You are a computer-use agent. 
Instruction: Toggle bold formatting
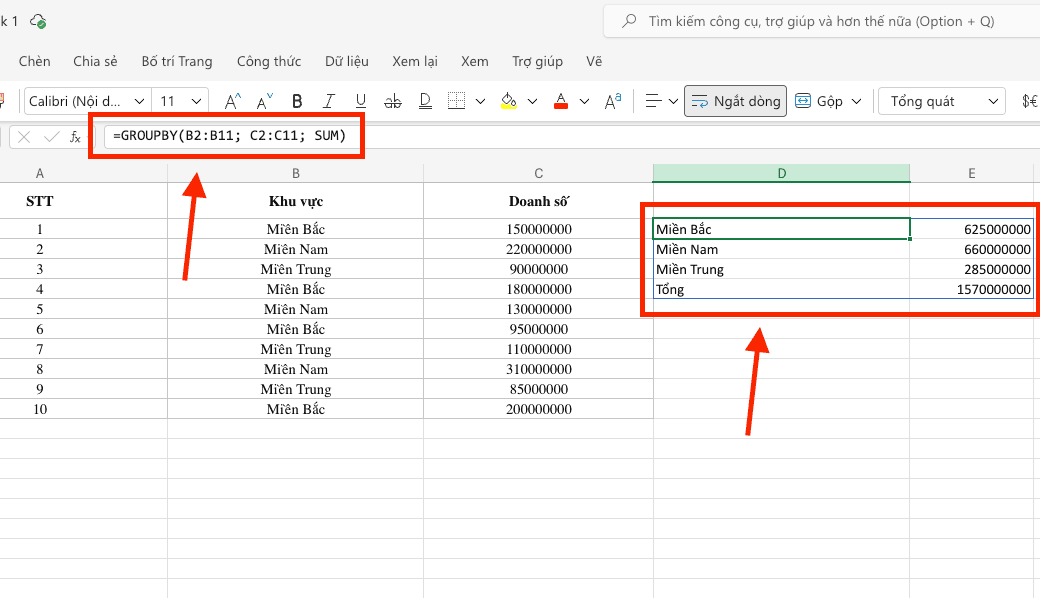click(x=297, y=101)
